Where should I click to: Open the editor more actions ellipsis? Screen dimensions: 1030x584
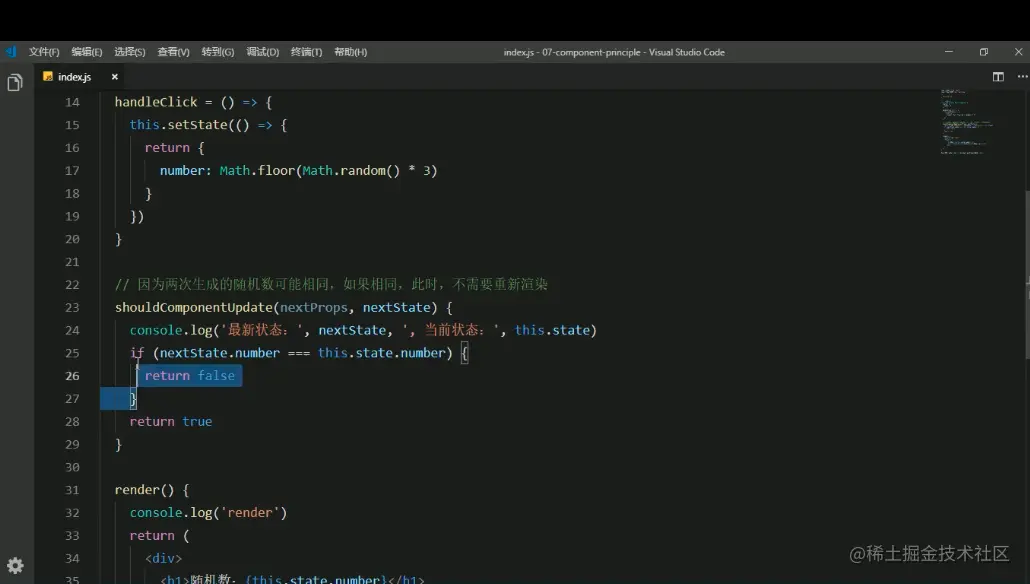click(x=1022, y=77)
